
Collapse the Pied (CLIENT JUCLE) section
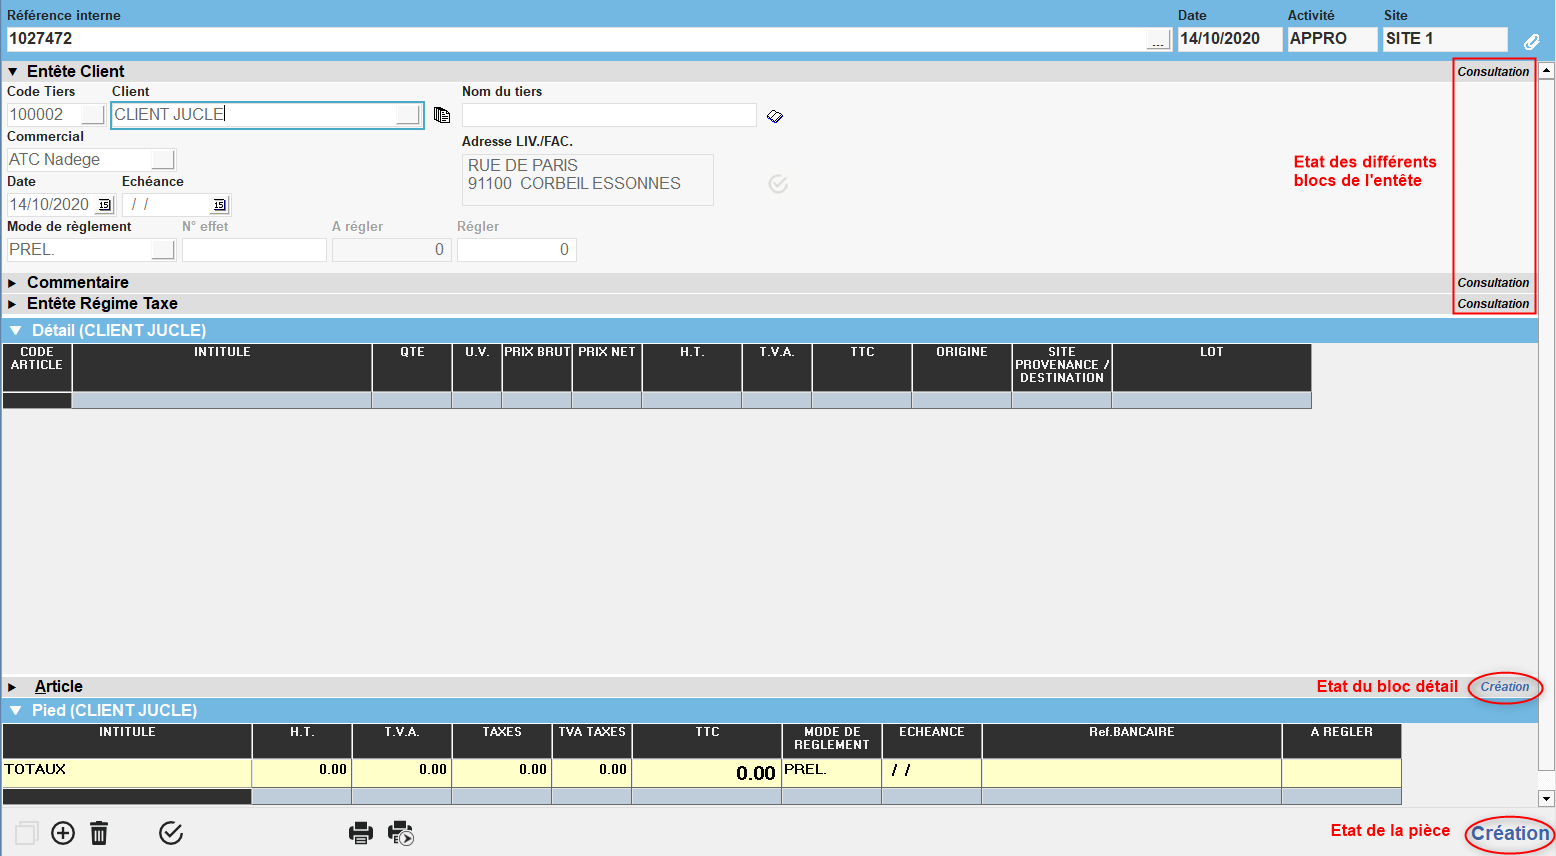(x=15, y=711)
